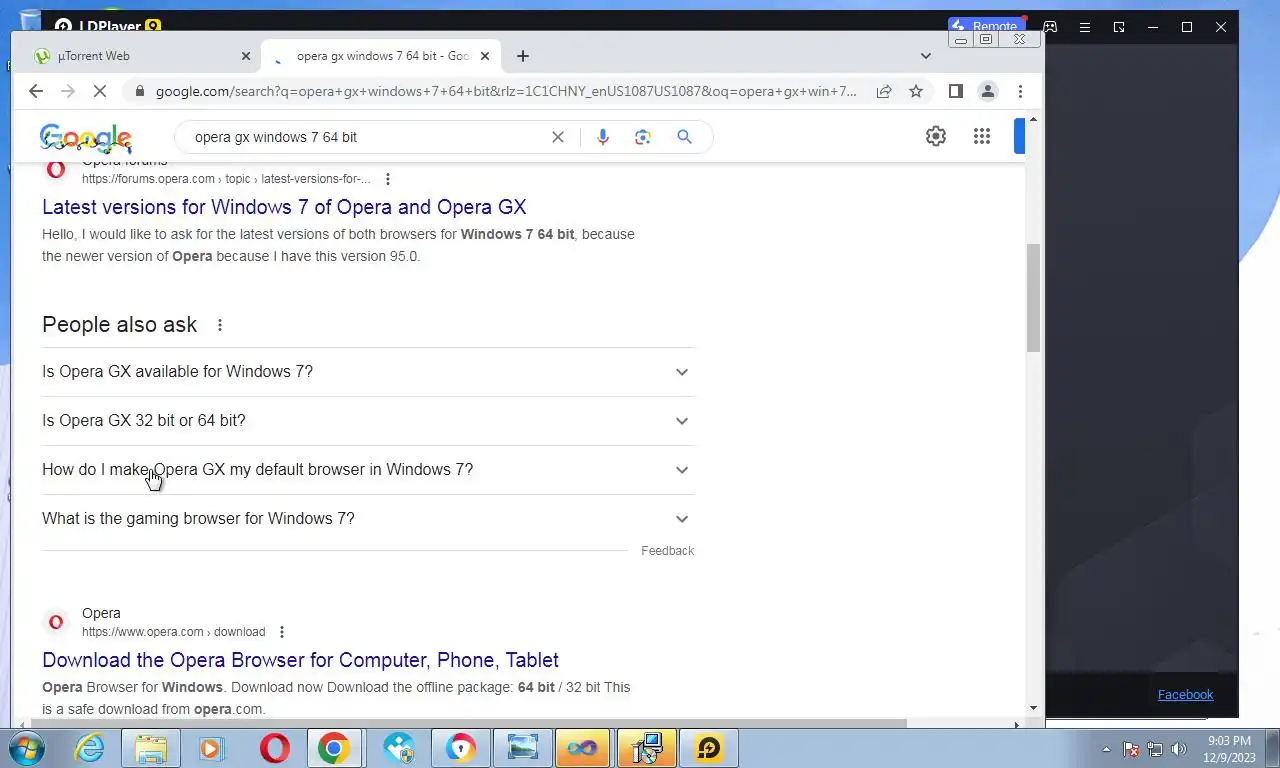Open Chrome side panel
Screen dimensions: 1280x768
coord(956,91)
